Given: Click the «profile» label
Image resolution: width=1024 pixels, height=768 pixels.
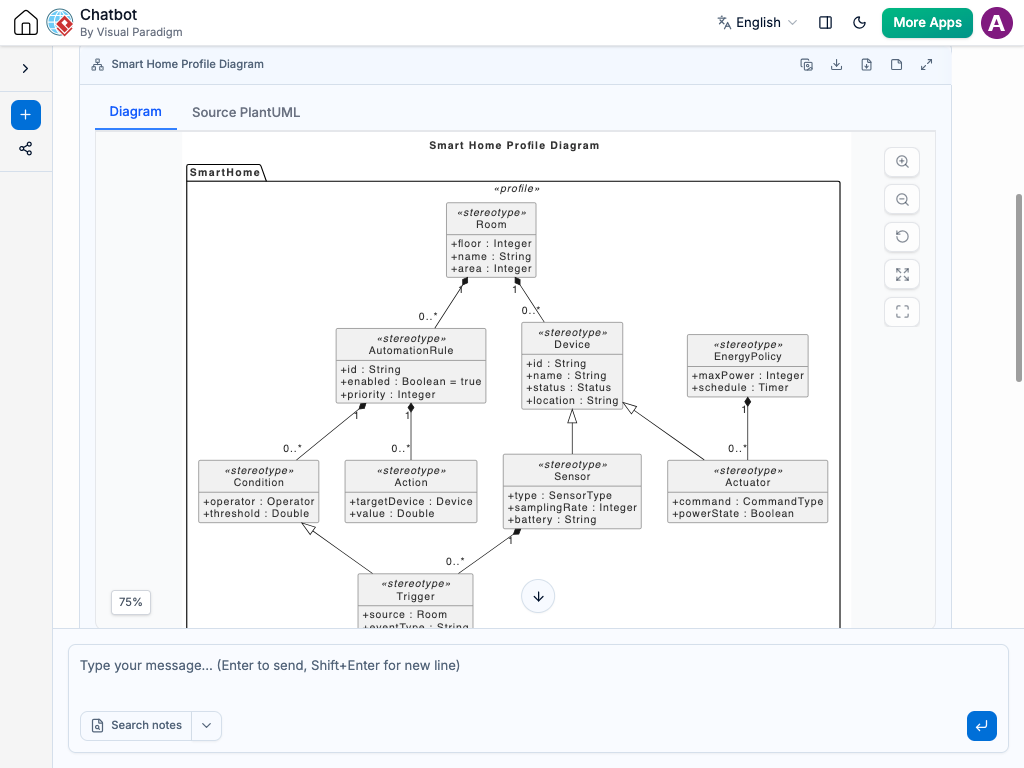Looking at the screenshot, I should [x=517, y=189].
